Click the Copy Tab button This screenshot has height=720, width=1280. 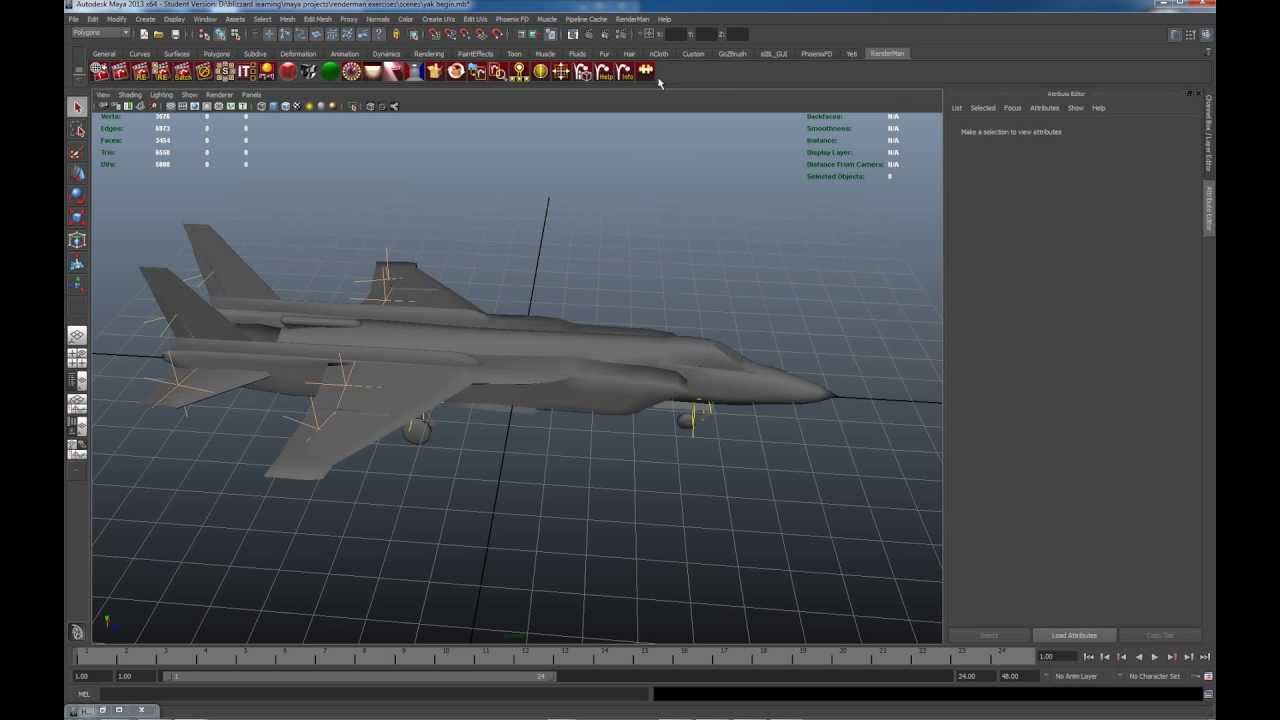(x=1160, y=635)
